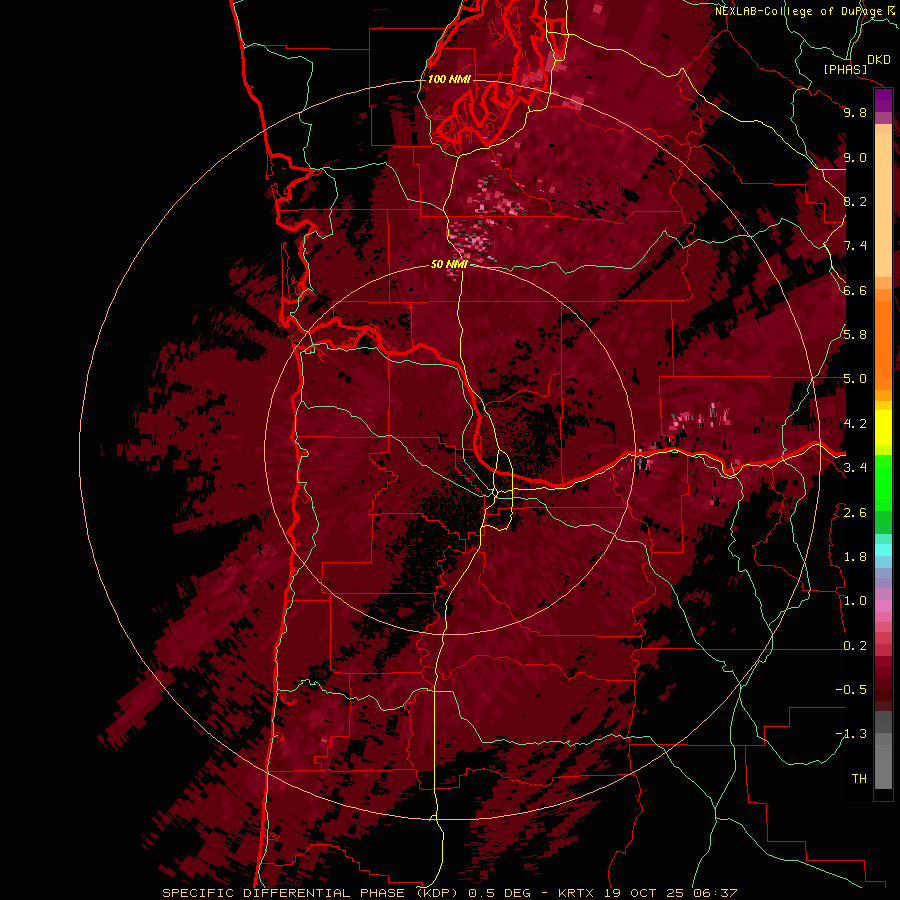Screen dimensions: 900x900
Task: Click the 6.6 value on the color scale
Action: tap(855, 291)
